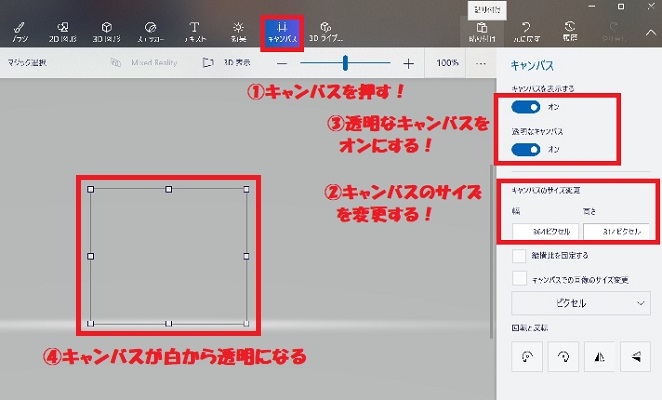
Task: Check resize image with canvas checkbox
Action: [518, 279]
